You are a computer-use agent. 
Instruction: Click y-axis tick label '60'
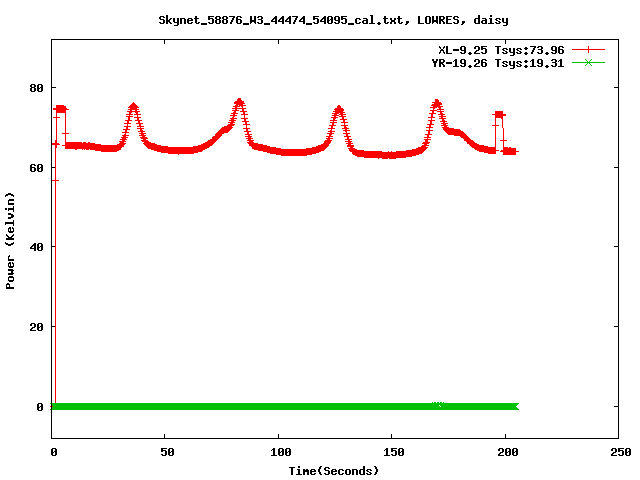coord(36,168)
